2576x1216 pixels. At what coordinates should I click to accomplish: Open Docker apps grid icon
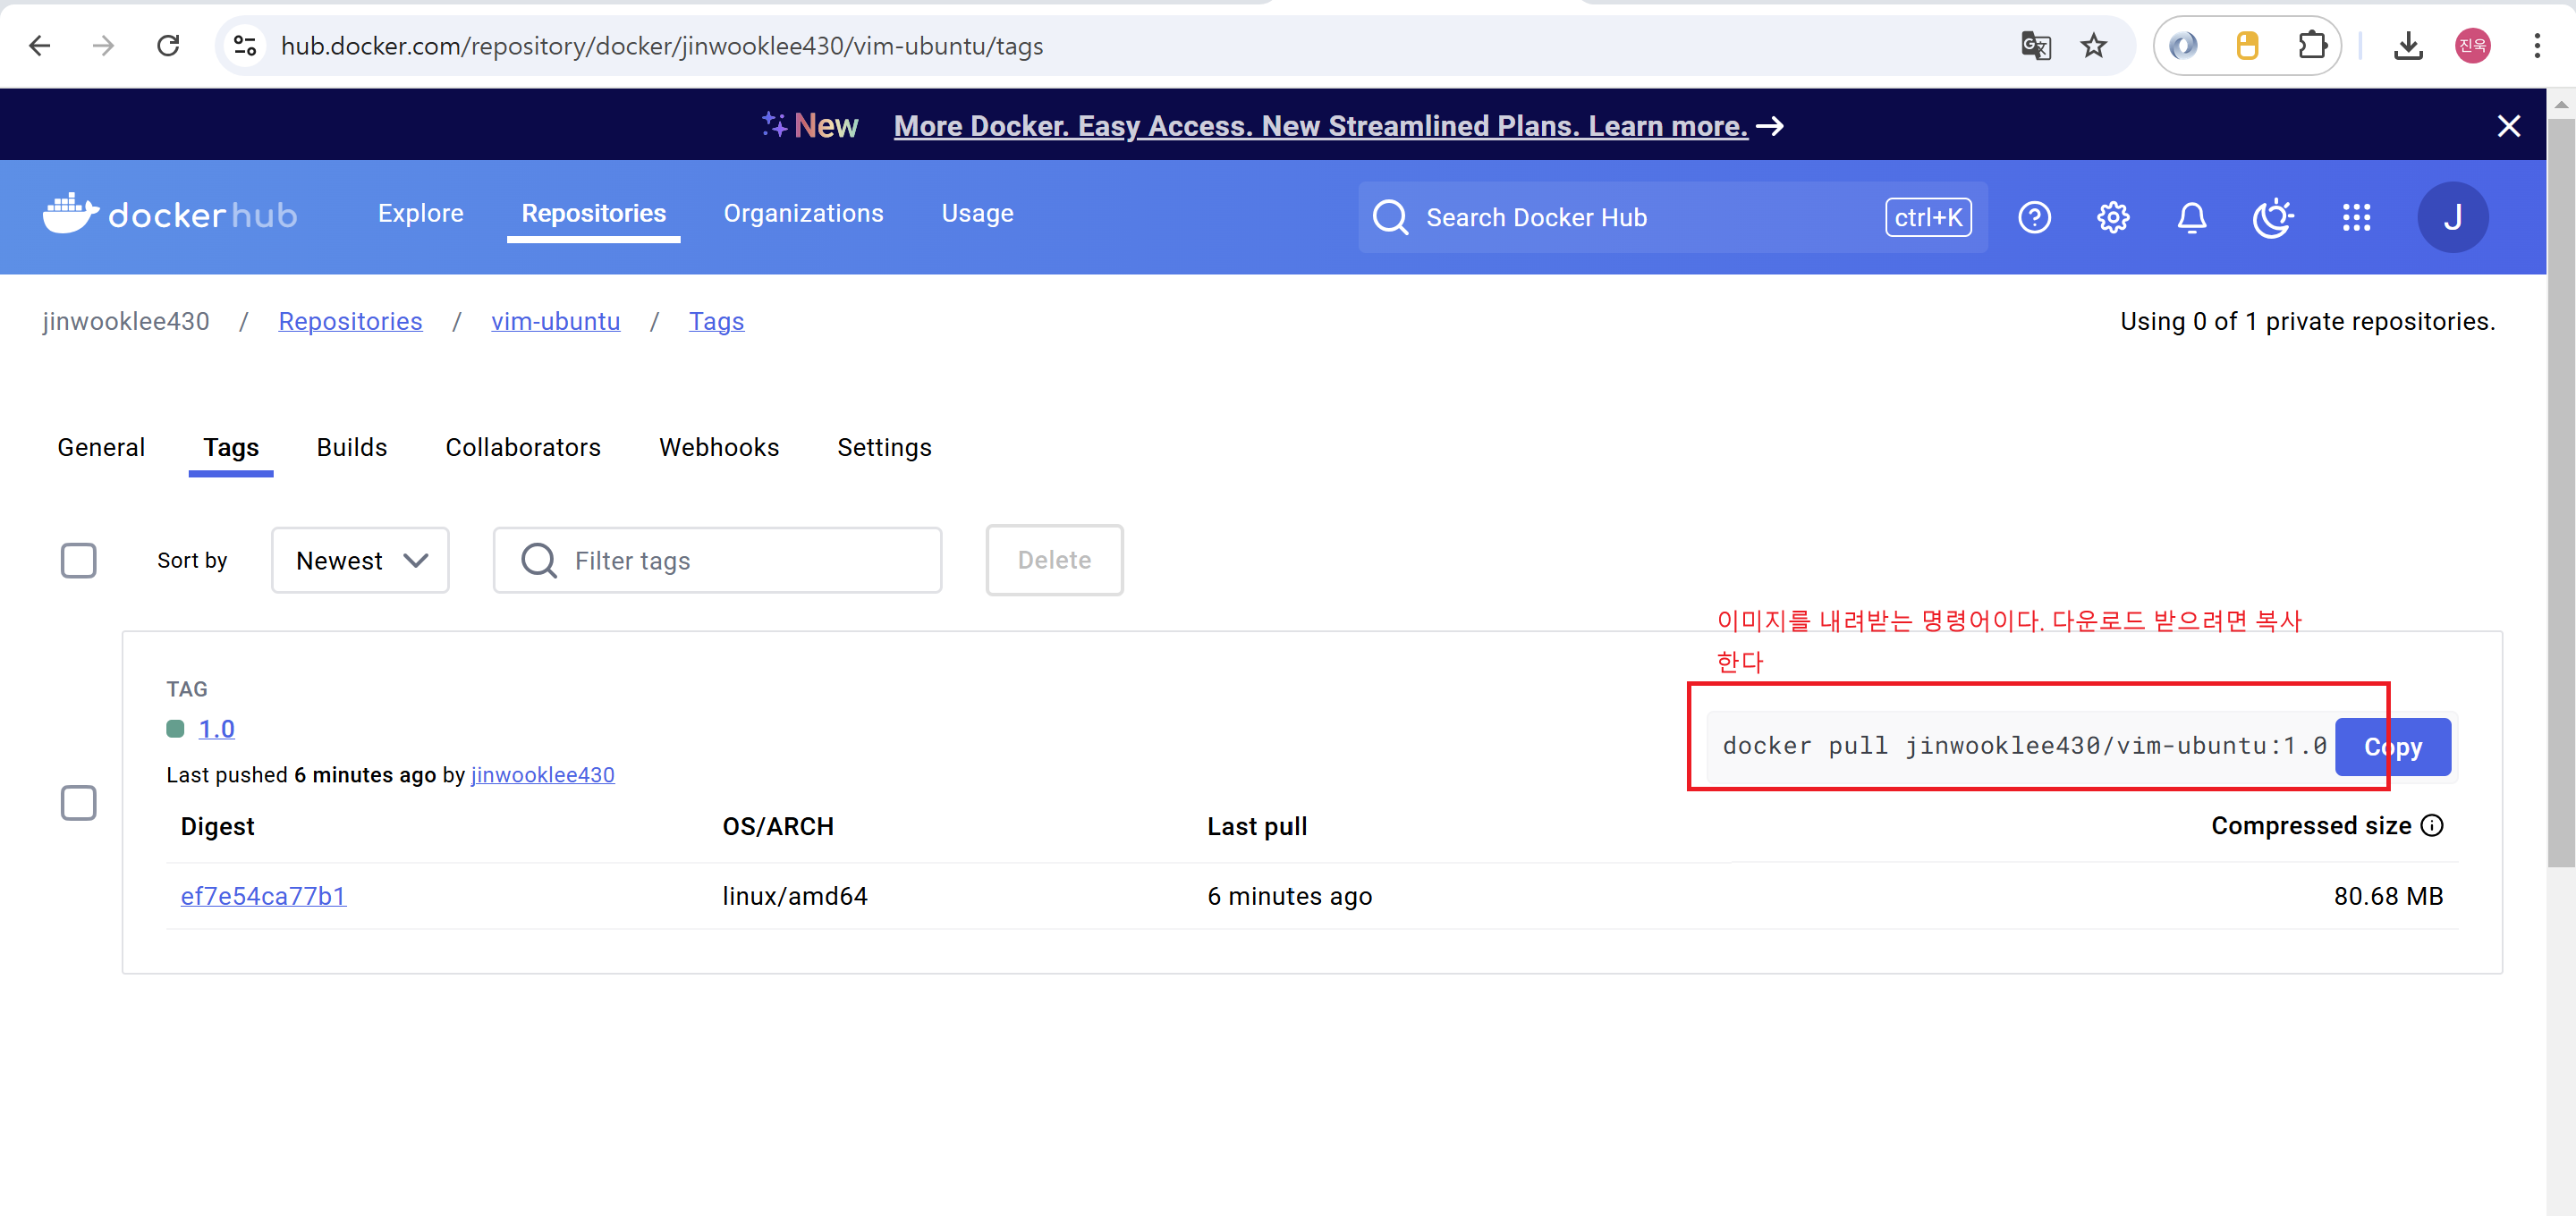2356,217
